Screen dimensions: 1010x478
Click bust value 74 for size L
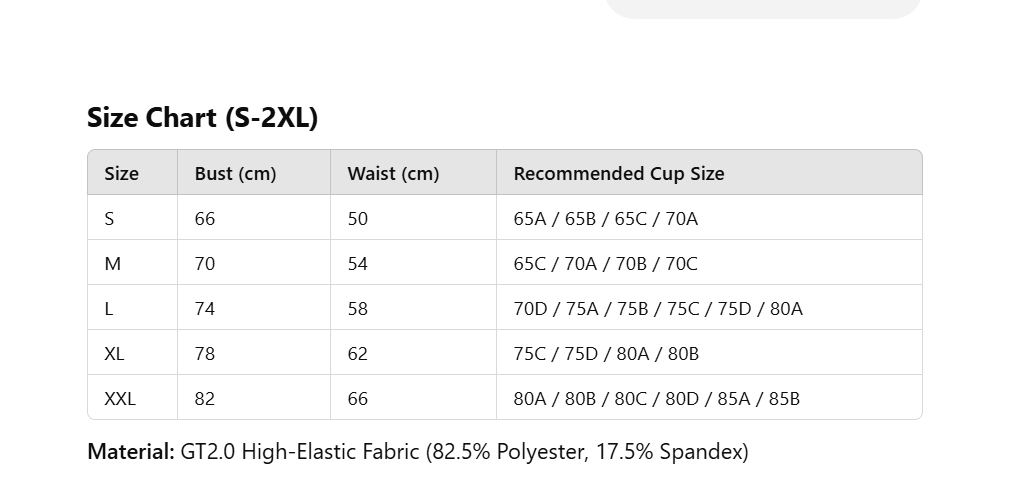(205, 308)
